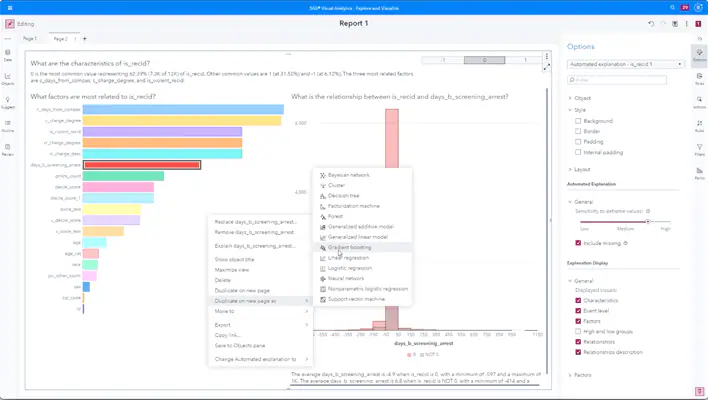Screen dimensions: 708x400
Task: Check High and low groups
Action: tap(578, 331)
